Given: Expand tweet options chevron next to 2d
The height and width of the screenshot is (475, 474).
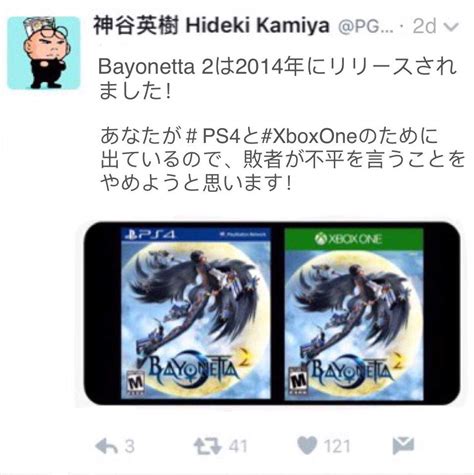Looking at the screenshot, I should (452, 27).
